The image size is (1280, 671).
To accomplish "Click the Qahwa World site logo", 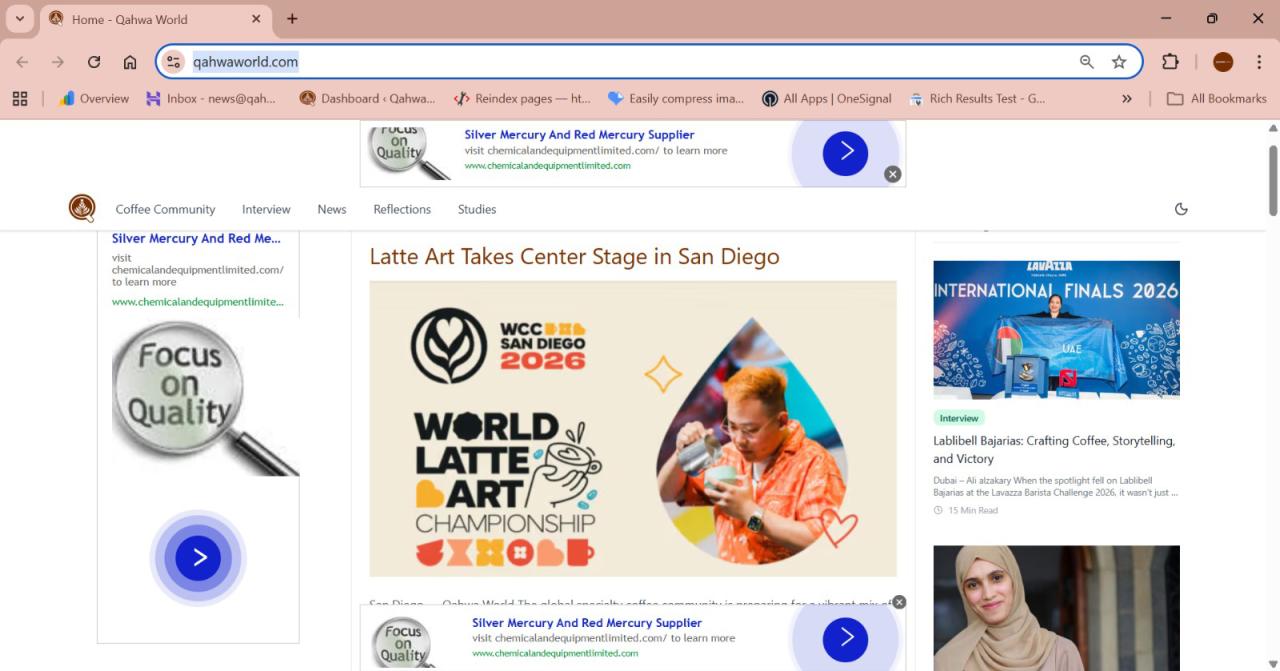I will [82, 208].
